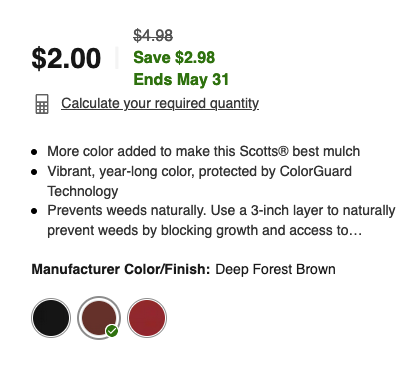Click the ellipsis ending the weeds description
The image size is (414, 369).
click(356, 231)
